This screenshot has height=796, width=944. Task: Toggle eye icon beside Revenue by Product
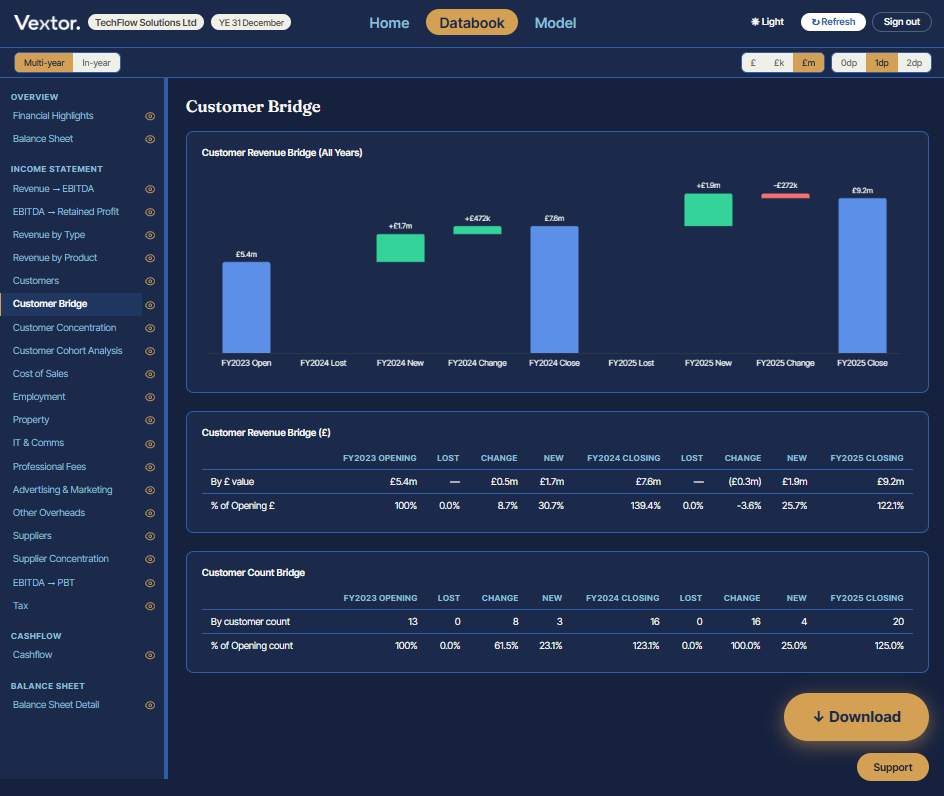click(151, 258)
